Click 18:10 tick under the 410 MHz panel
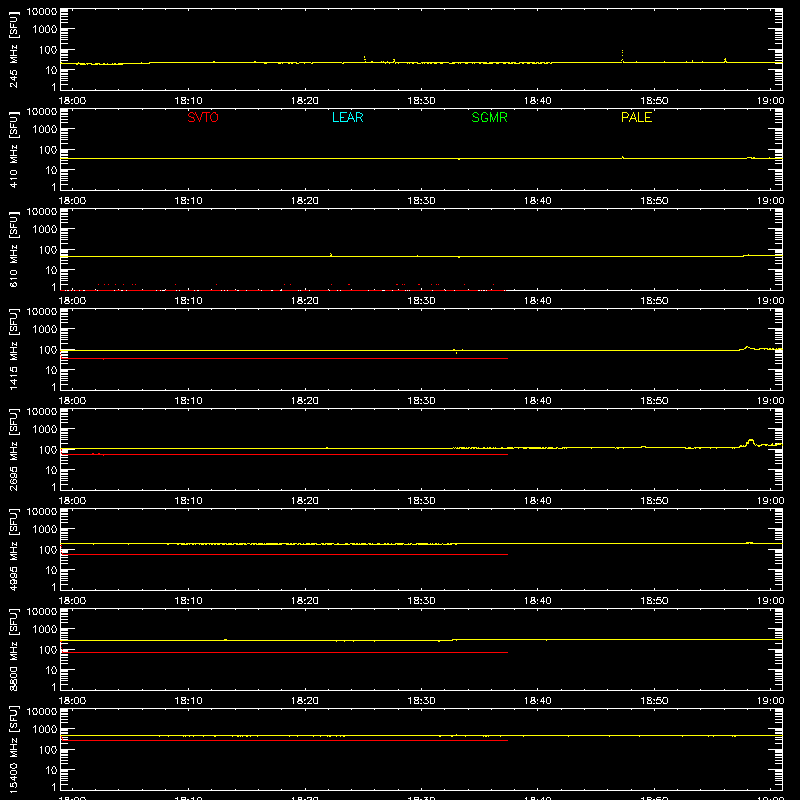Viewport: 800px width, 800px height. point(189,201)
